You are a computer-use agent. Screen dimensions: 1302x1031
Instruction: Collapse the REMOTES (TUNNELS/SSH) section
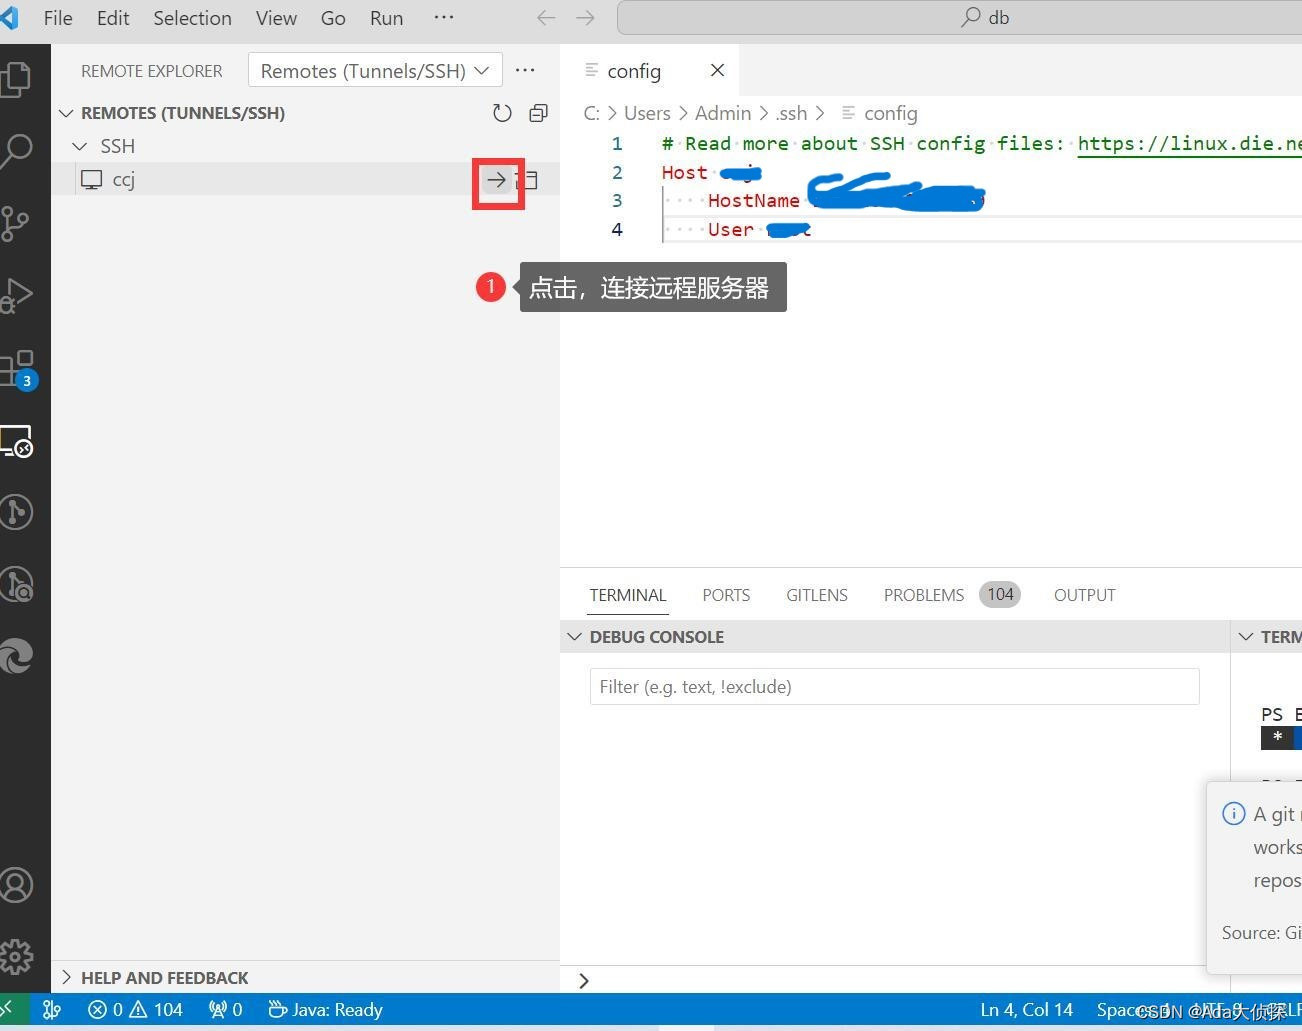[x=67, y=113]
